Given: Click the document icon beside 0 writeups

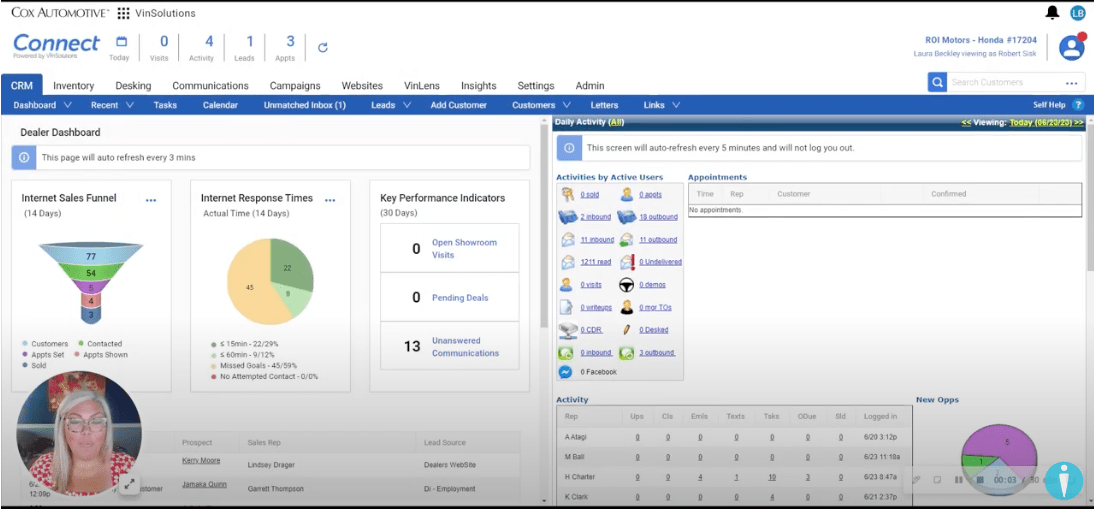Looking at the screenshot, I should point(567,307).
